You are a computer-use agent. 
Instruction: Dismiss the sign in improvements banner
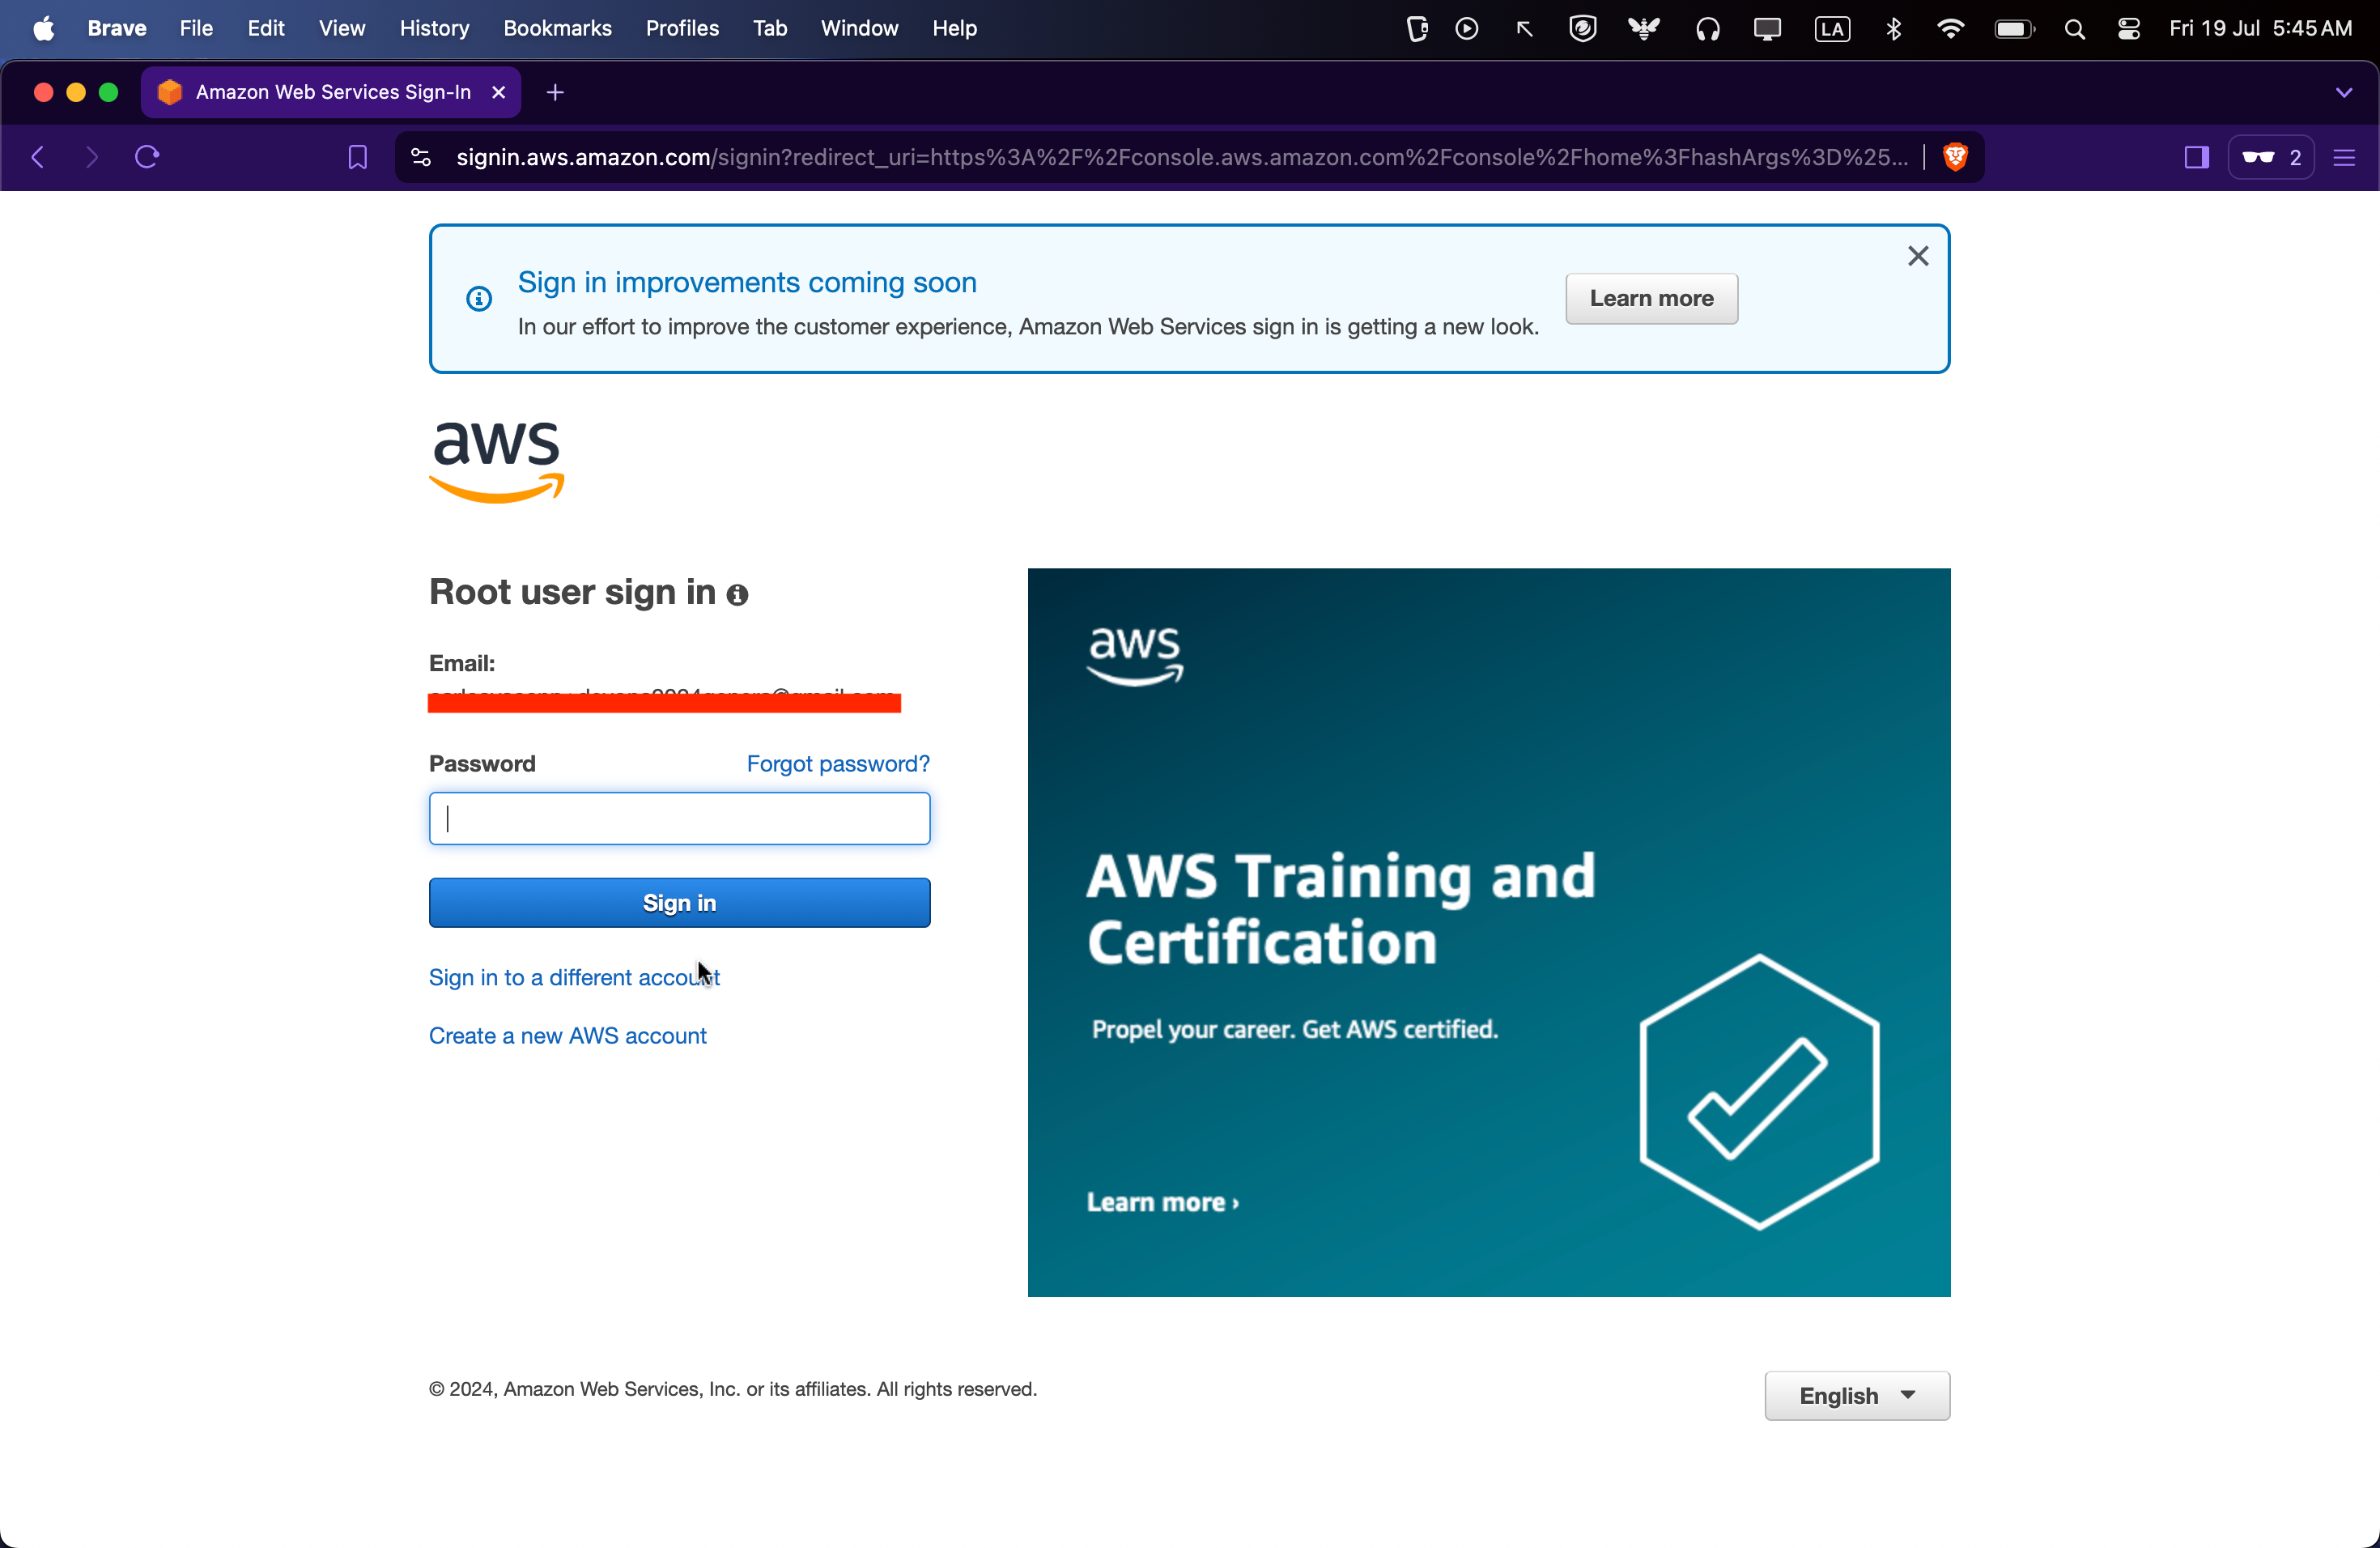pyautogui.click(x=1917, y=256)
